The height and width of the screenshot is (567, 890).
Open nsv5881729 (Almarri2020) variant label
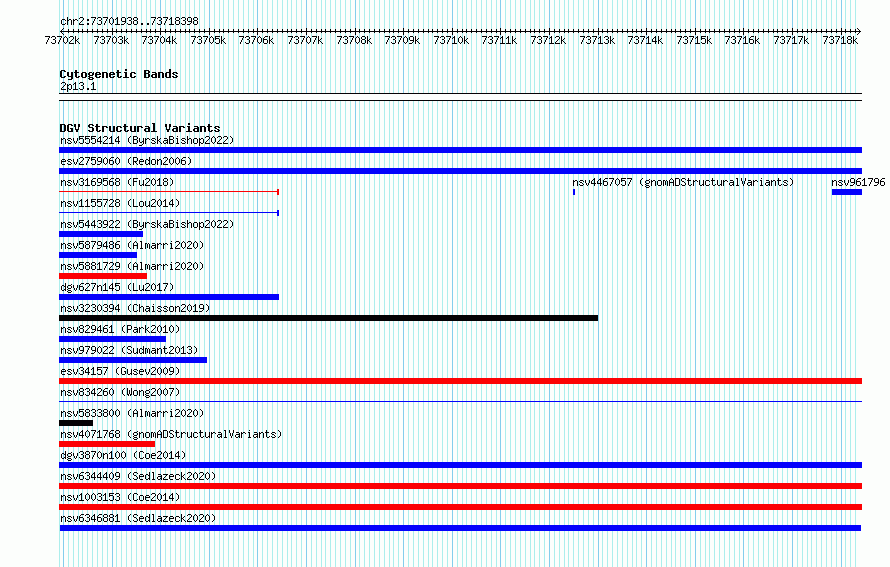coord(132,266)
